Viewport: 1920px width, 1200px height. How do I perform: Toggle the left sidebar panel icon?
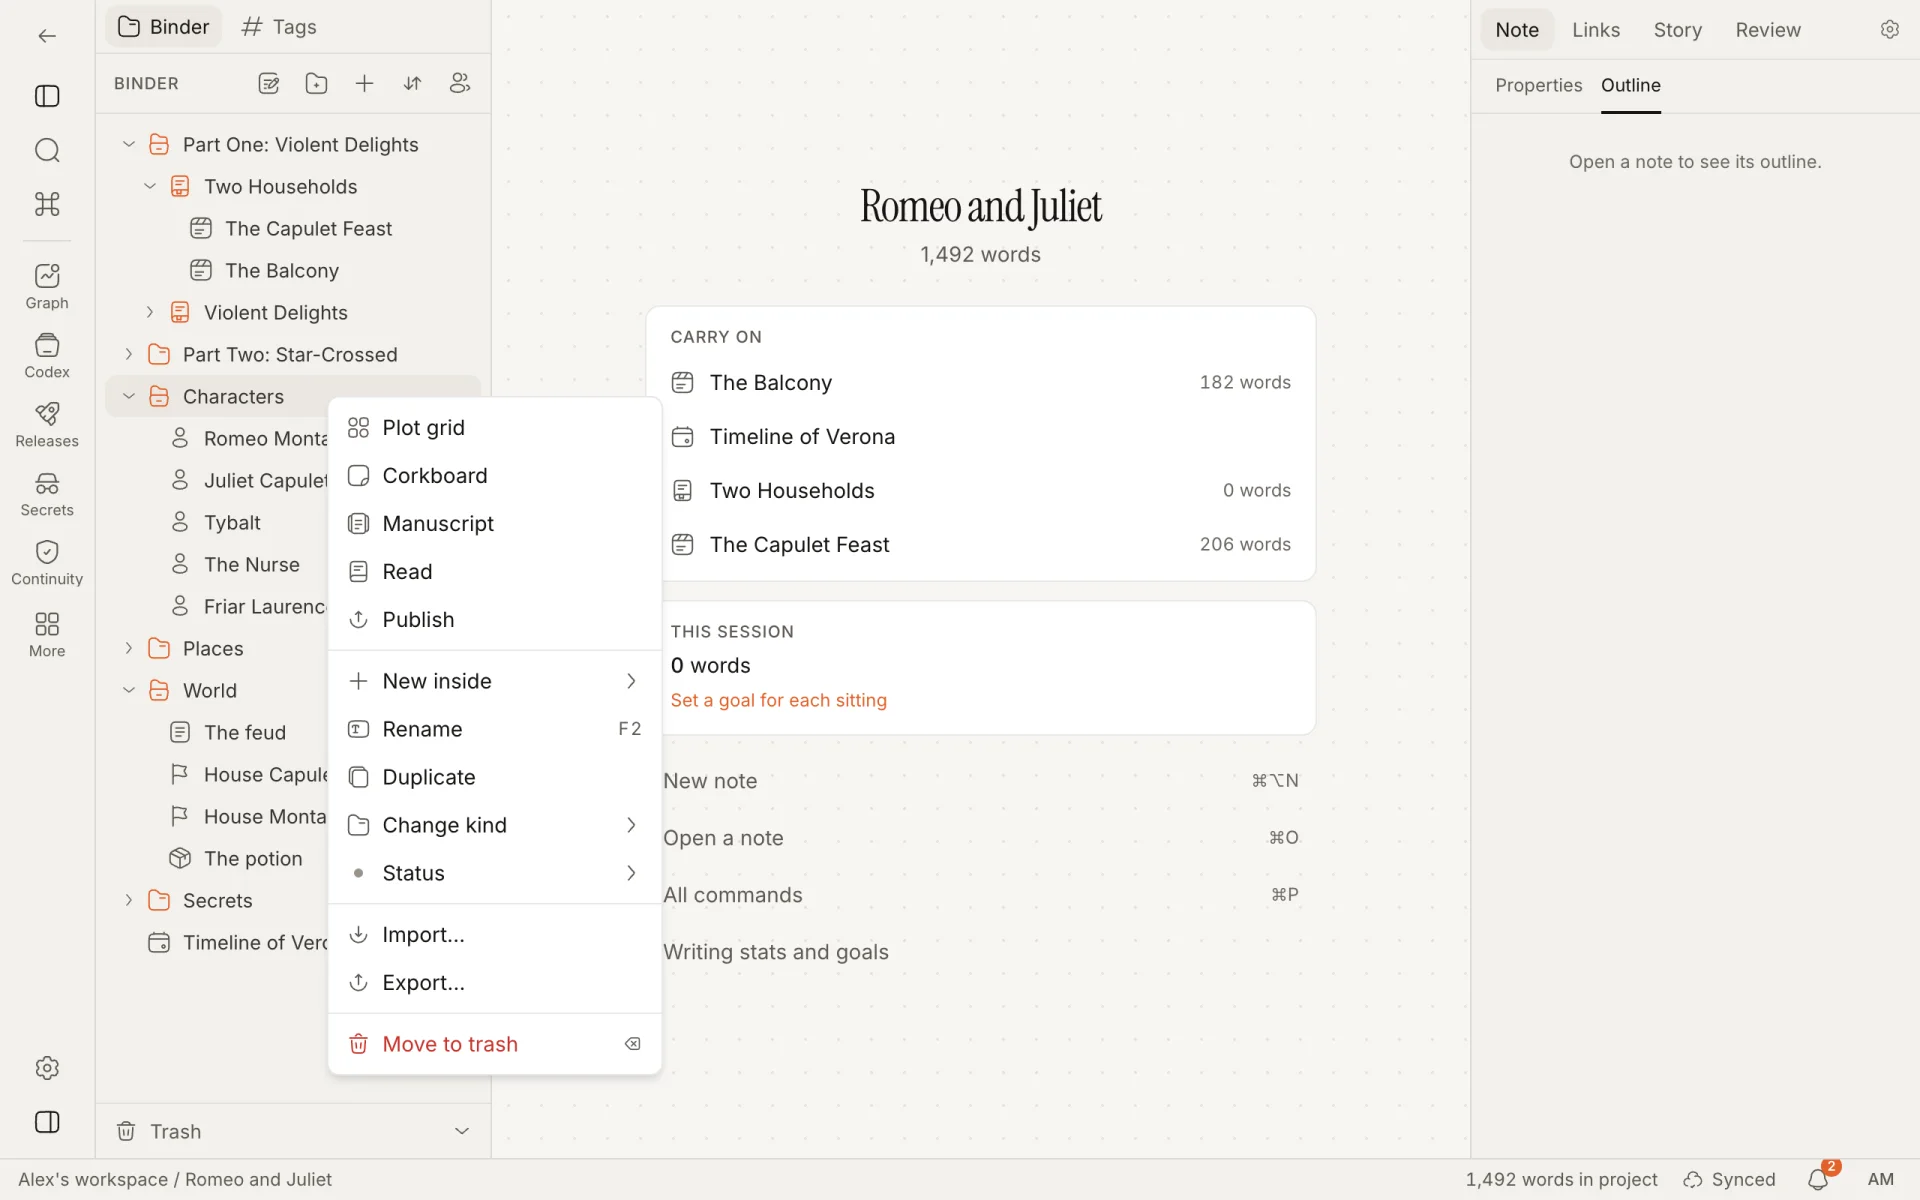47,96
